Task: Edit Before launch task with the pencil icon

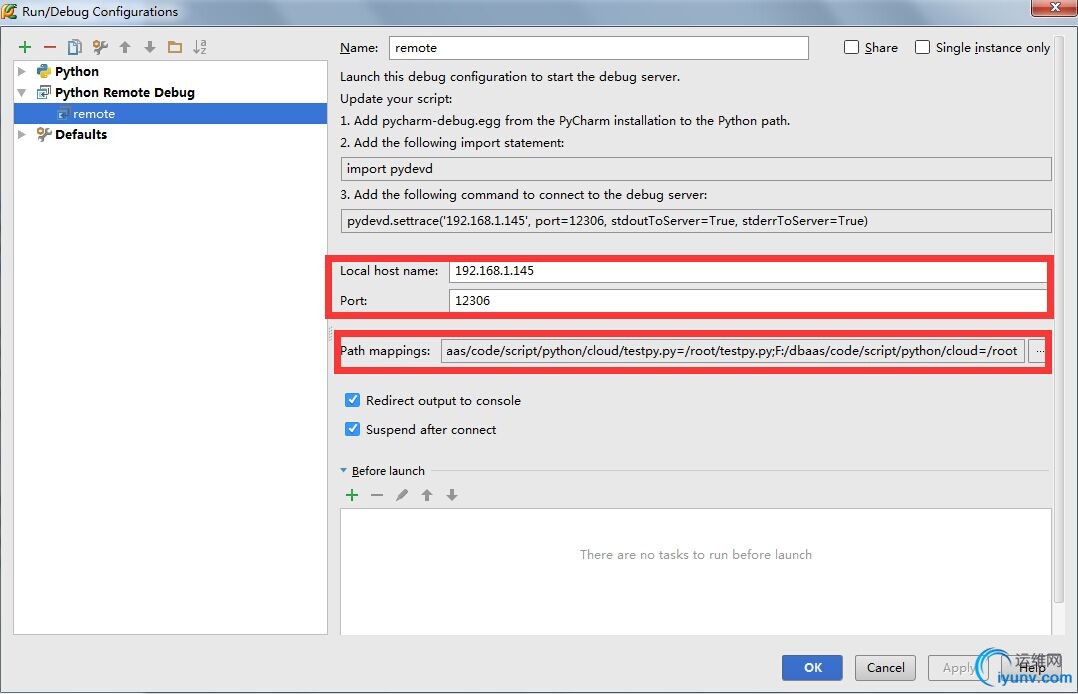Action: [x=402, y=495]
